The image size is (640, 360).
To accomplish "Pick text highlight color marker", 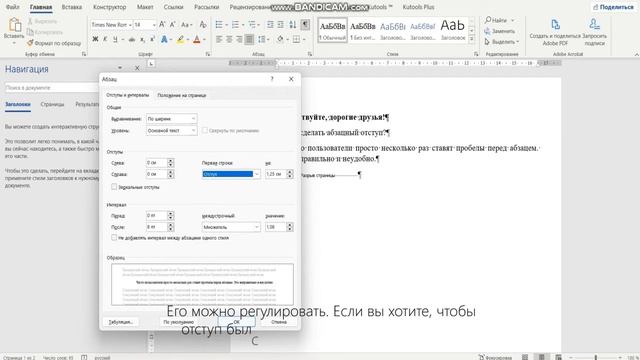I will 180,40.
